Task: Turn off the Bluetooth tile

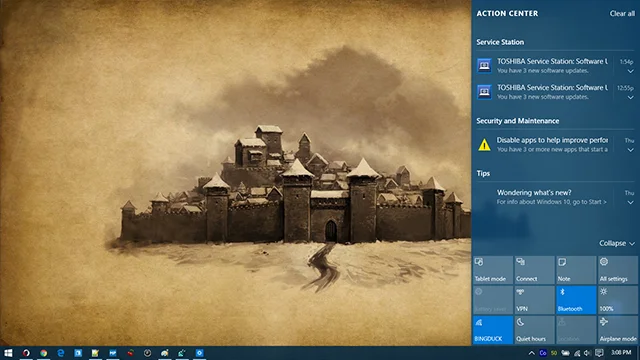Action: pos(576,300)
